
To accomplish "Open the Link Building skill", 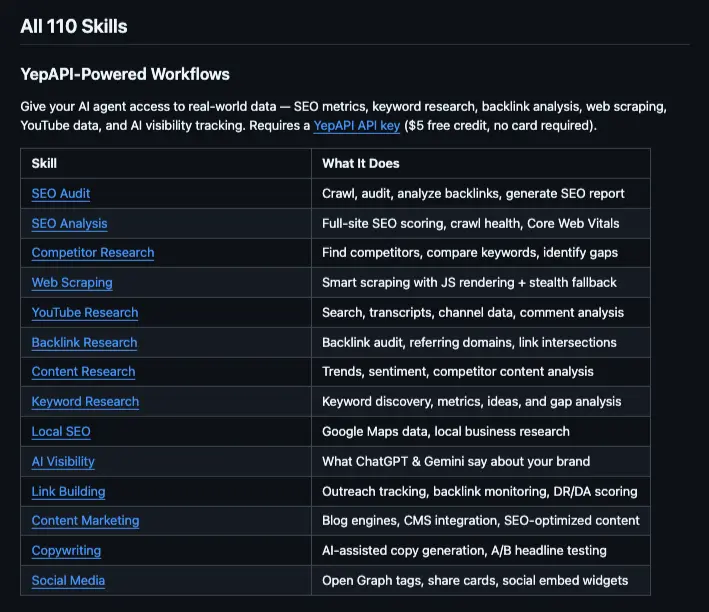I will click(x=68, y=491).
